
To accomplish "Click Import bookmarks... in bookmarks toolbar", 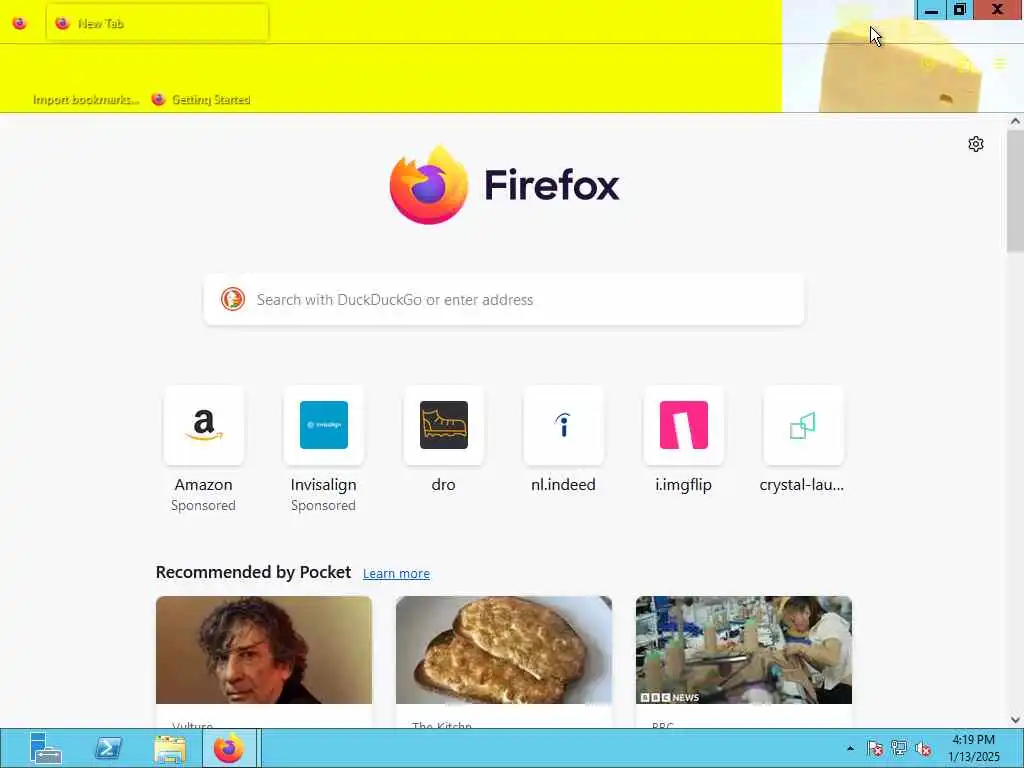I will [86, 99].
